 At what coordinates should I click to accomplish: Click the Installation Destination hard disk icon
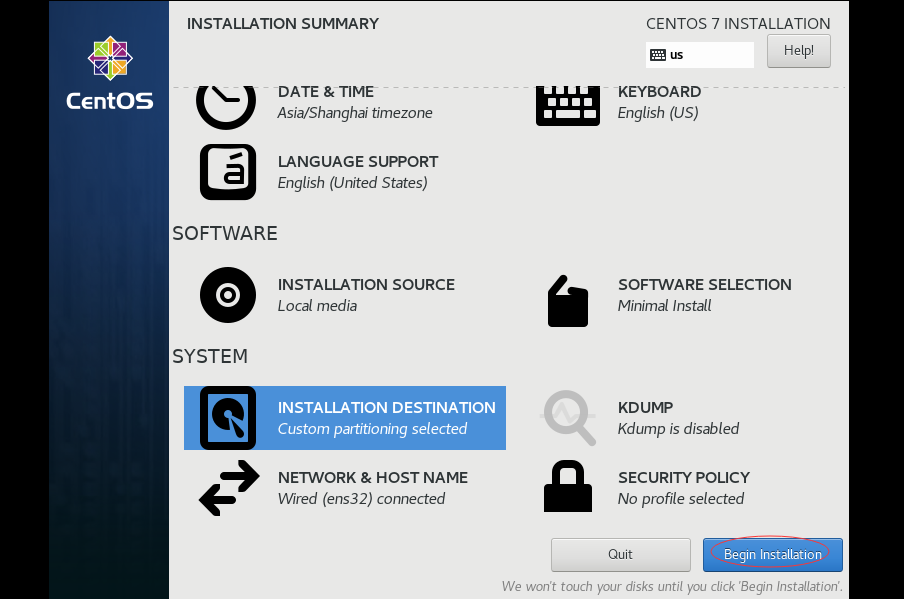pos(228,418)
